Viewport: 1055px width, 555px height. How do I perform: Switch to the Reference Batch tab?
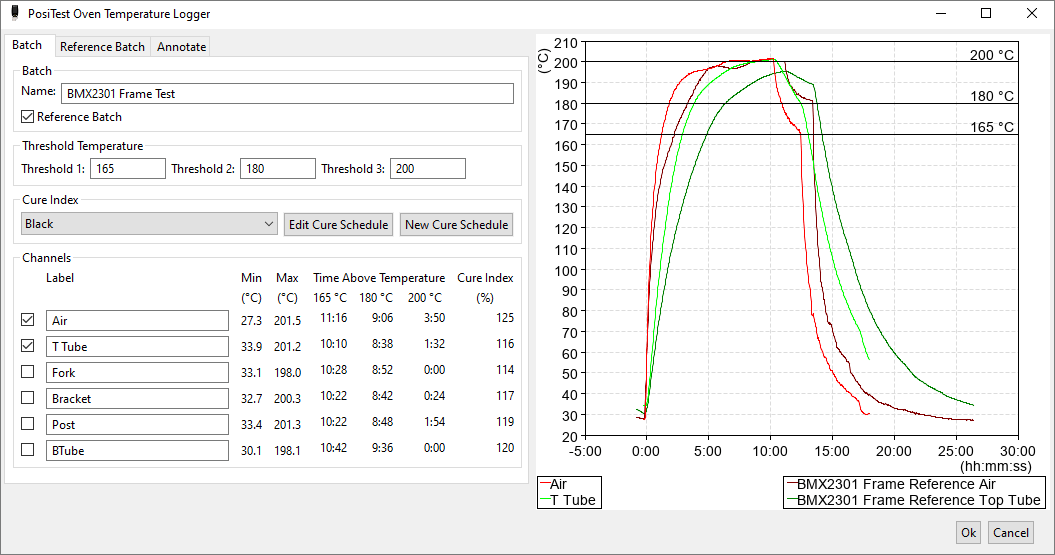(x=102, y=46)
